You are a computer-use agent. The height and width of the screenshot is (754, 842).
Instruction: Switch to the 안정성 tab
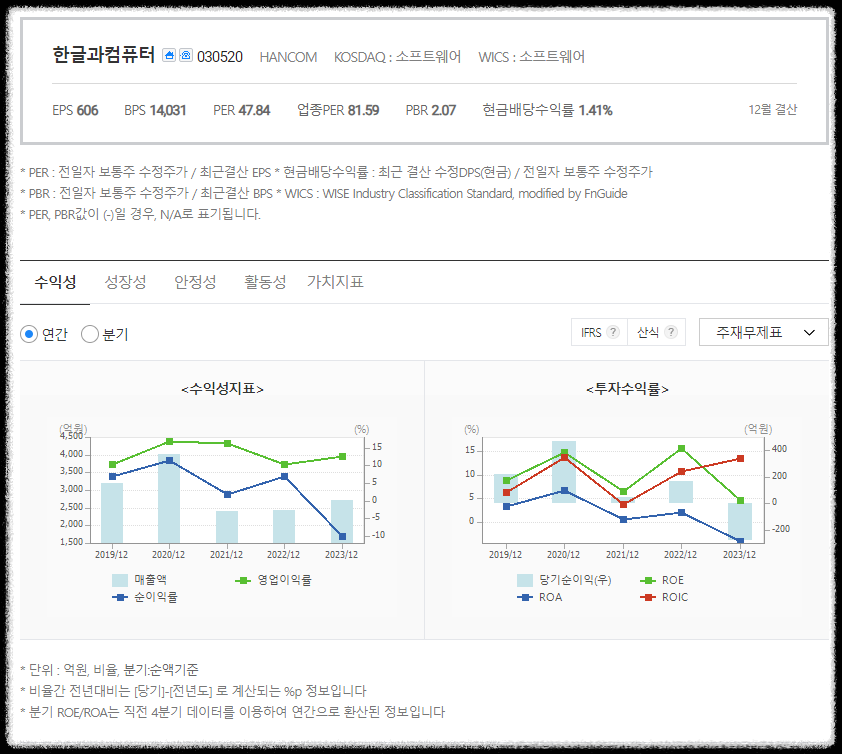pyautogui.click(x=195, y=282)
